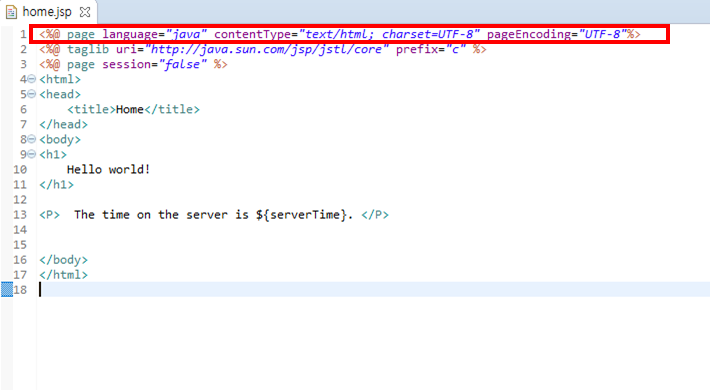Collapse the <head> fold marker on line 5
The height and width of the screenshot is (390, 710).
31,94
